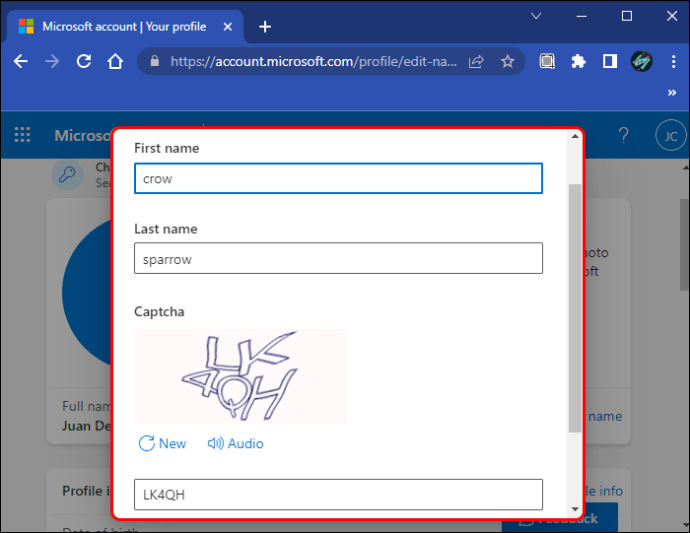Open the screenshot capture extension

pos(547,61)
